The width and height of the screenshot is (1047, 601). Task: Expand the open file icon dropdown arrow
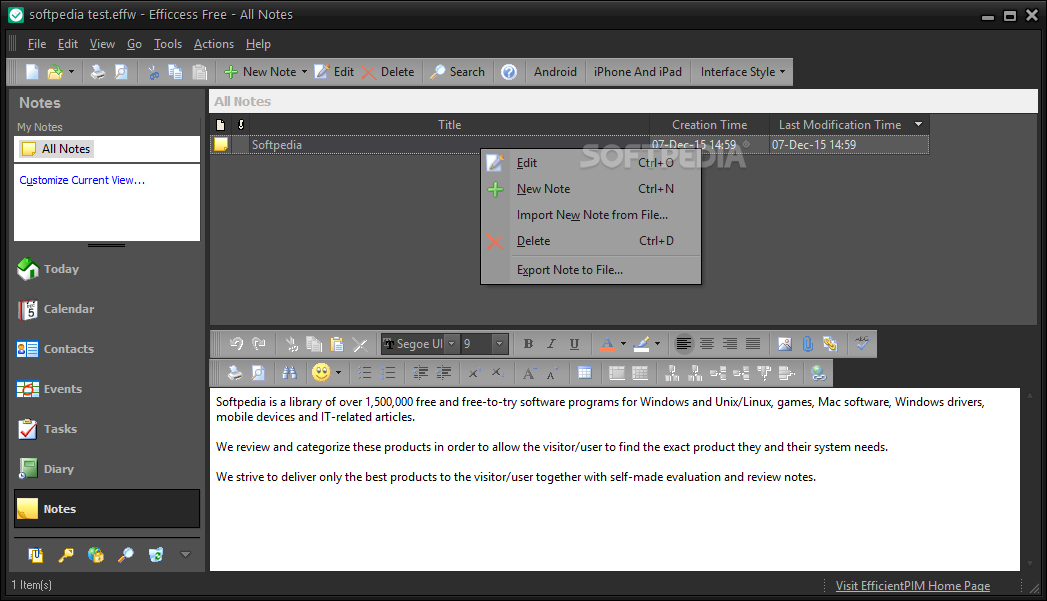[71, 71]
